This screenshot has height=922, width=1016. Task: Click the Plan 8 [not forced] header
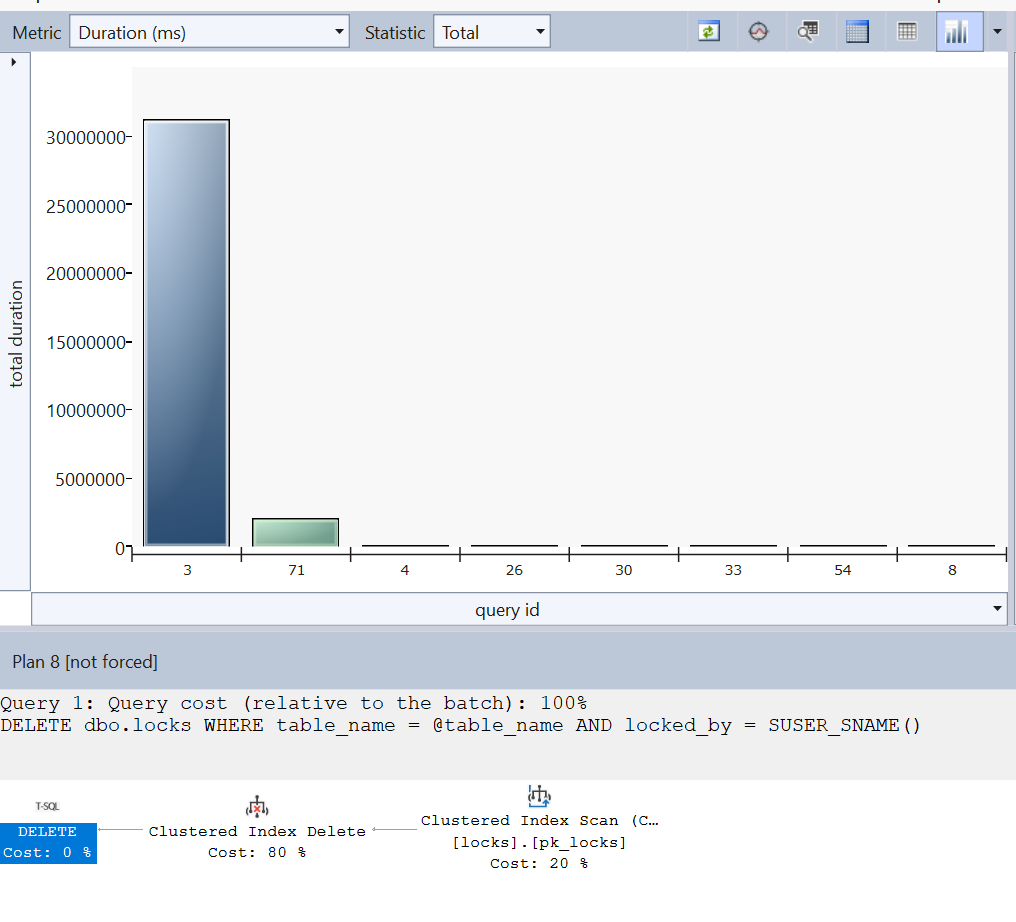(85, 661)
